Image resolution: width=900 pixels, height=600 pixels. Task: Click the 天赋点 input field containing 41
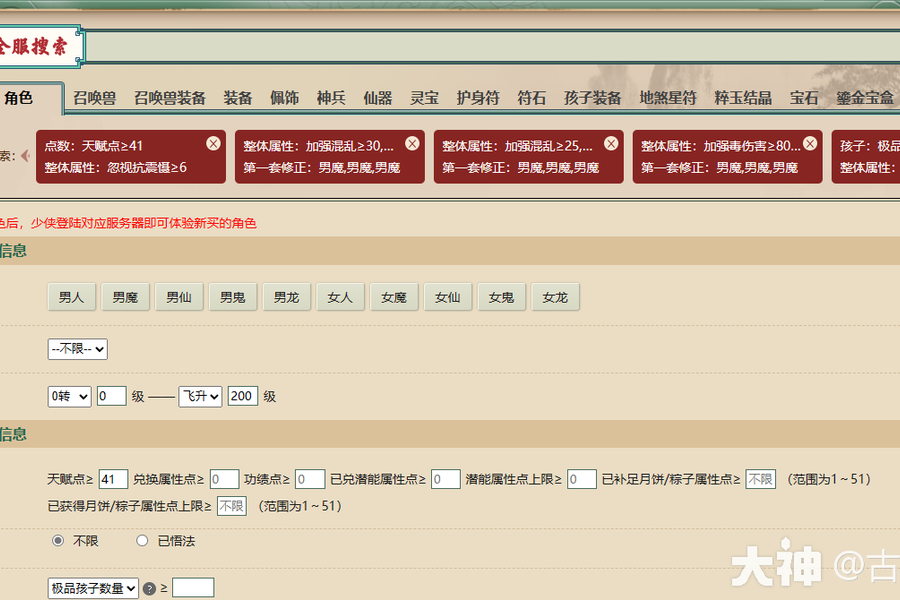pyautogui.click(x=113, y=479)
